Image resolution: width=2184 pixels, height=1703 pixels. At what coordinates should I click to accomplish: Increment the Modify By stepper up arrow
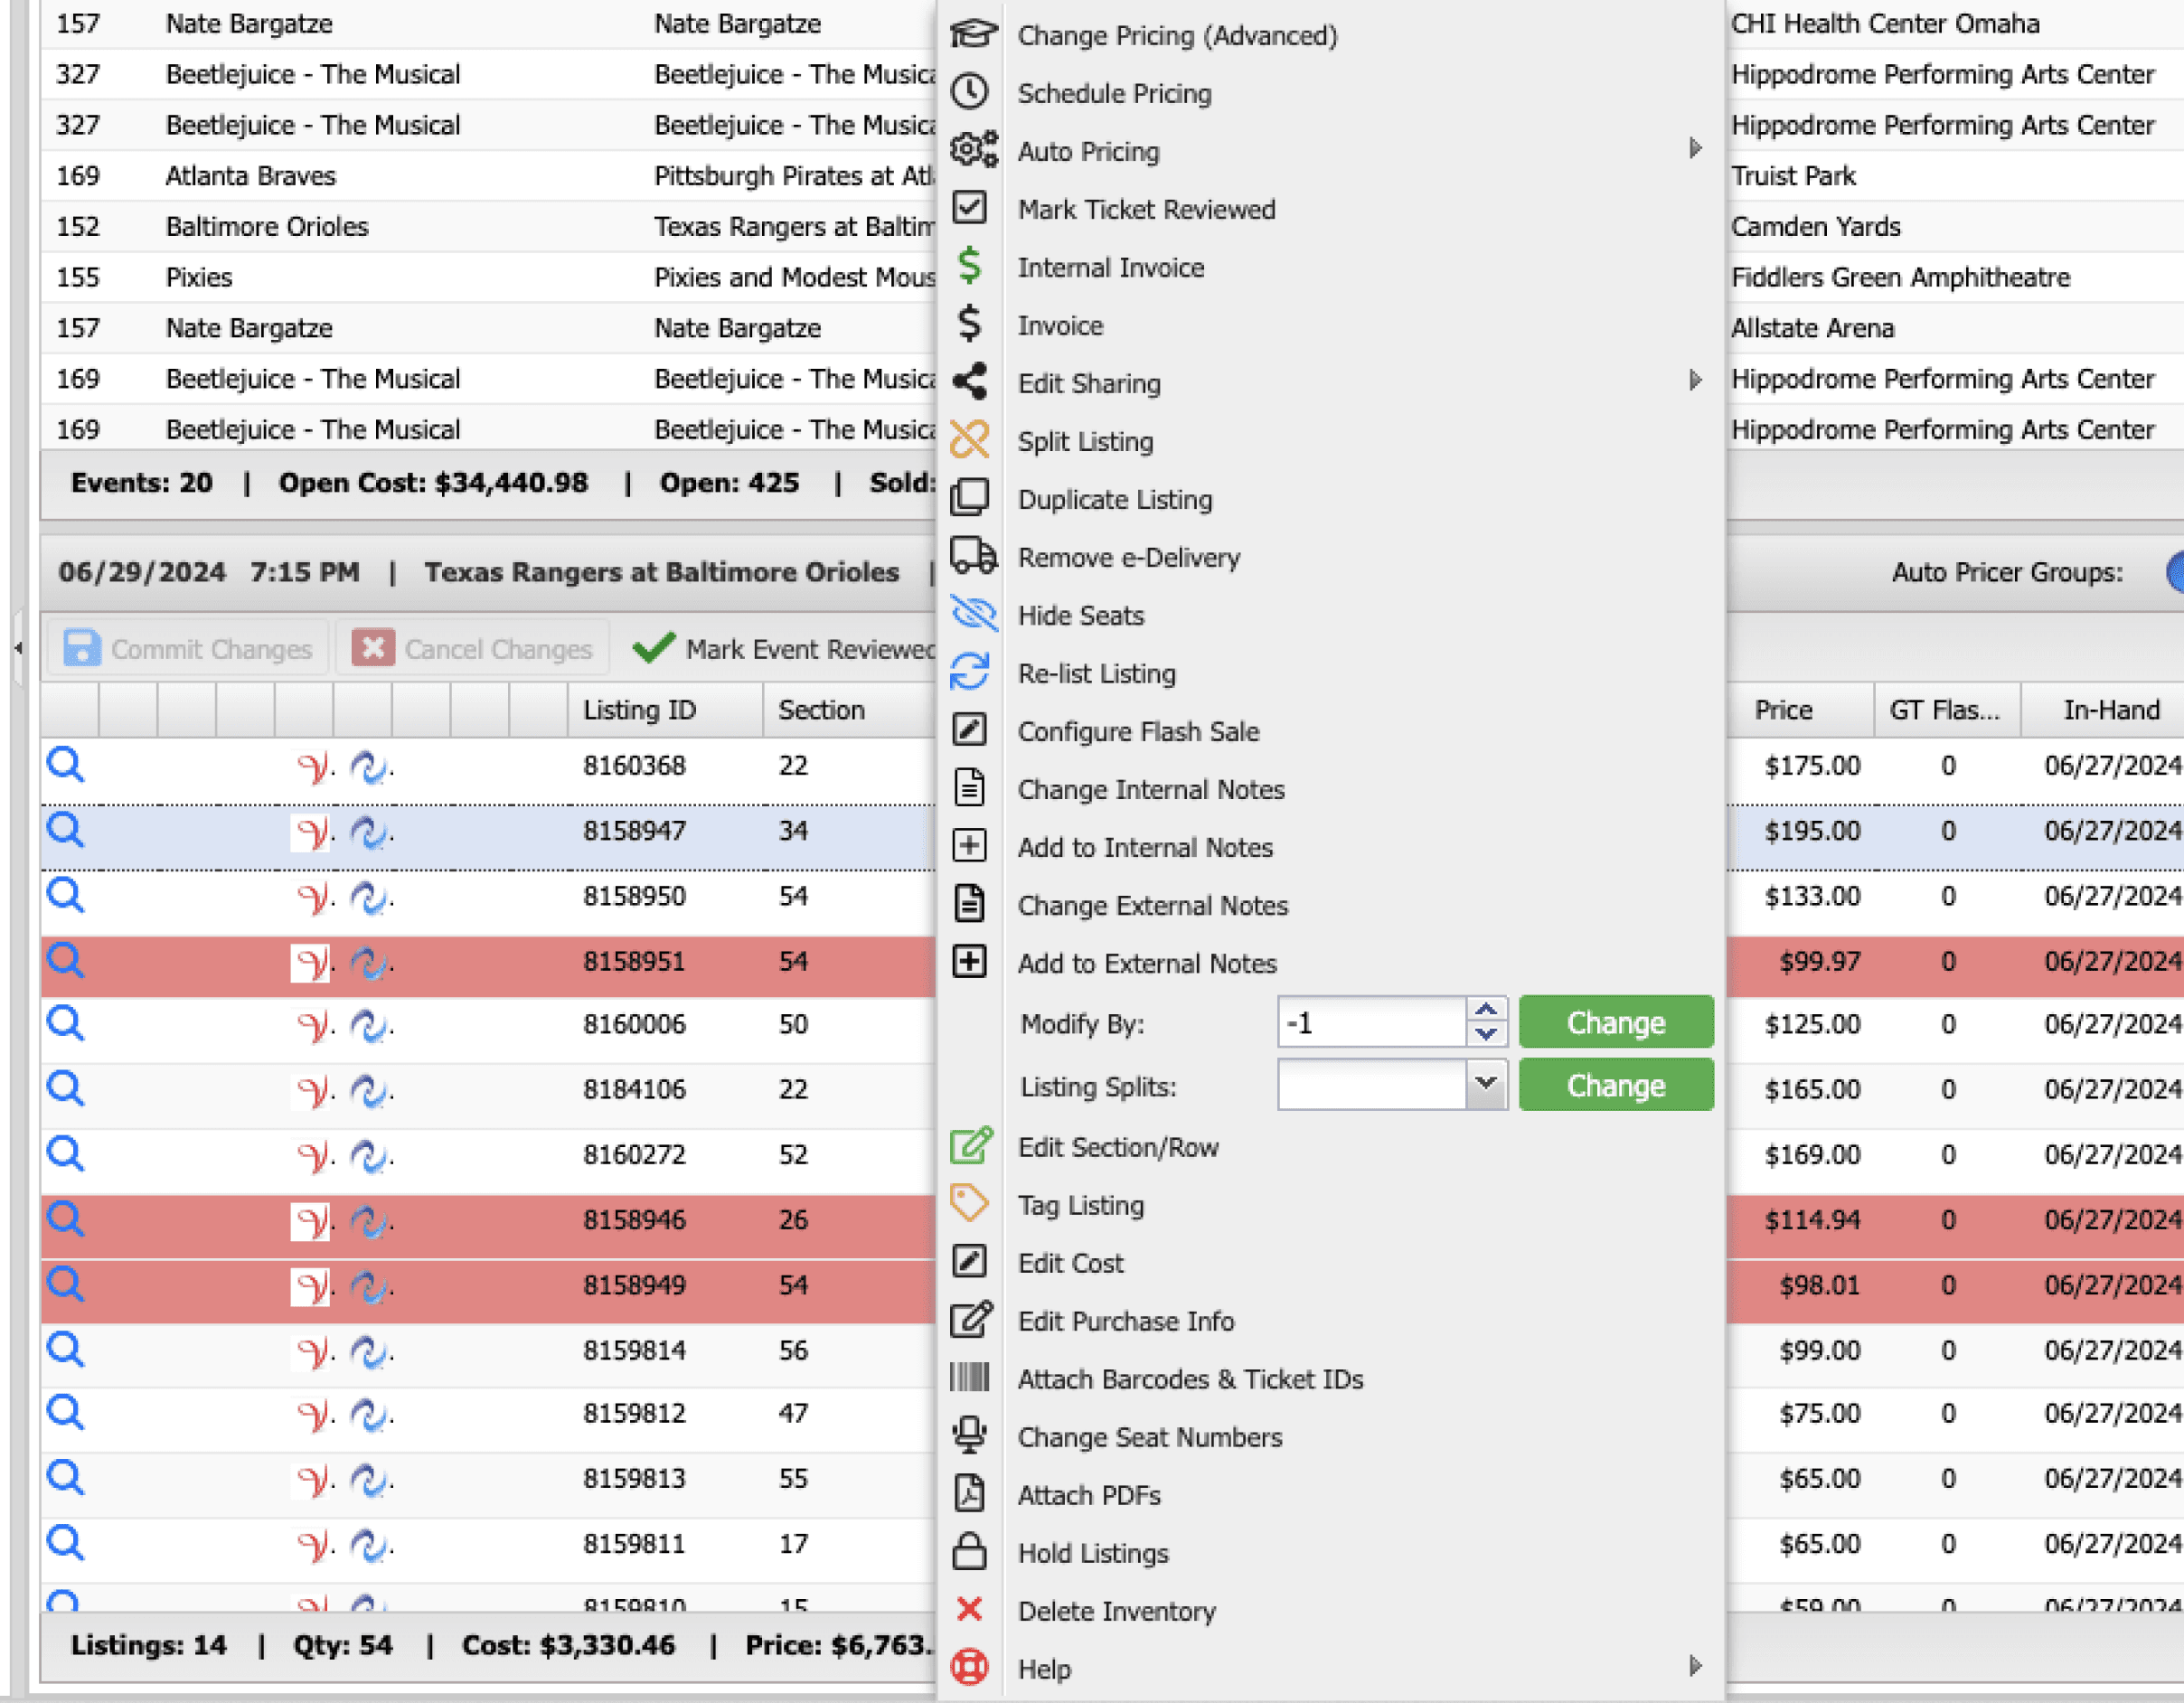[1486, 1010]
